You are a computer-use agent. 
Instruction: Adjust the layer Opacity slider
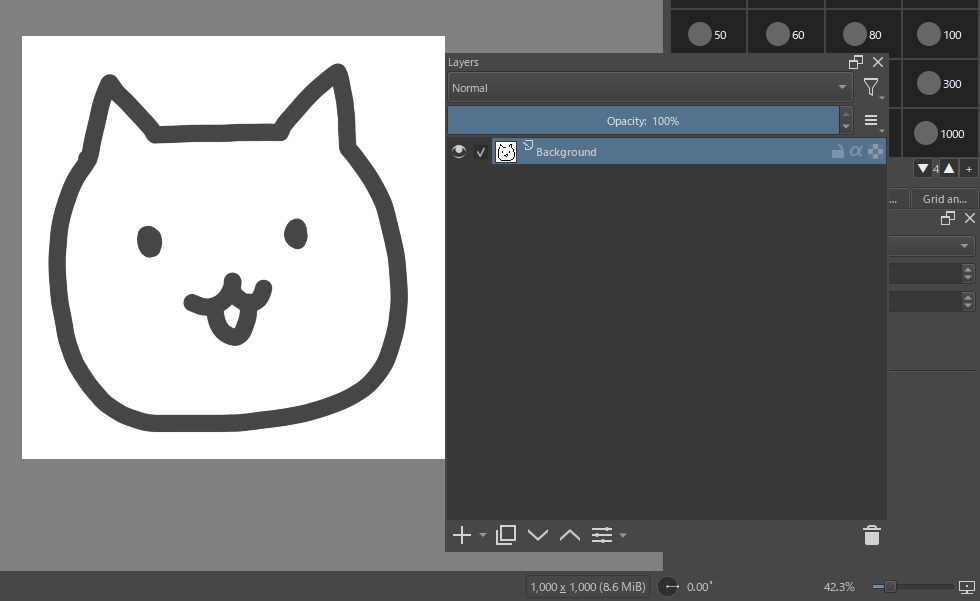pos(642,121)
